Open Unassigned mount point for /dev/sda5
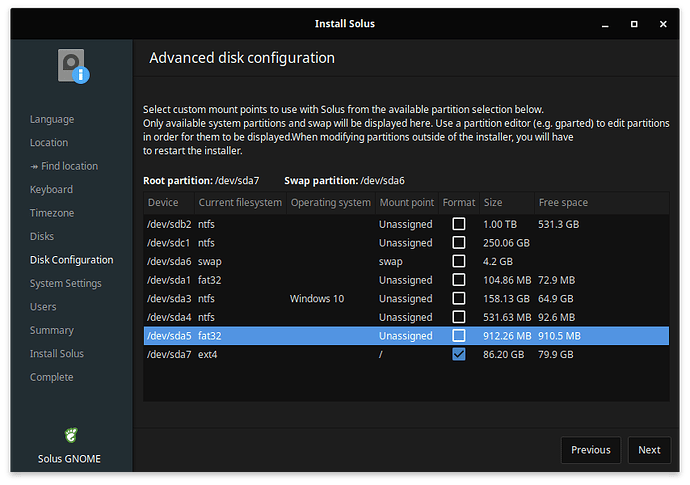This screenshot has height=485, width=690. point(405,336)
